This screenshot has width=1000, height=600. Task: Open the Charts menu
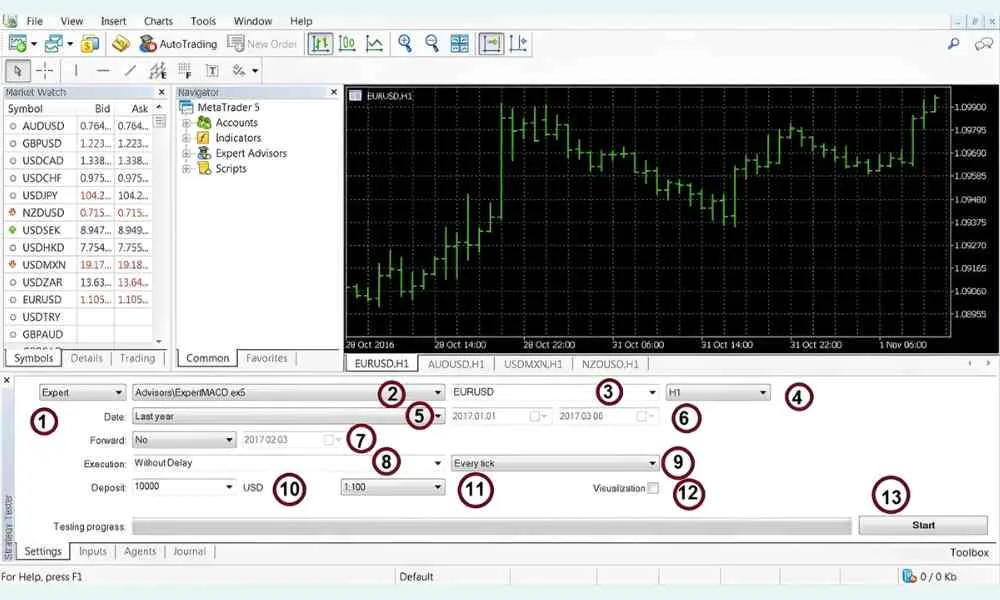click(x=158, y=20)
